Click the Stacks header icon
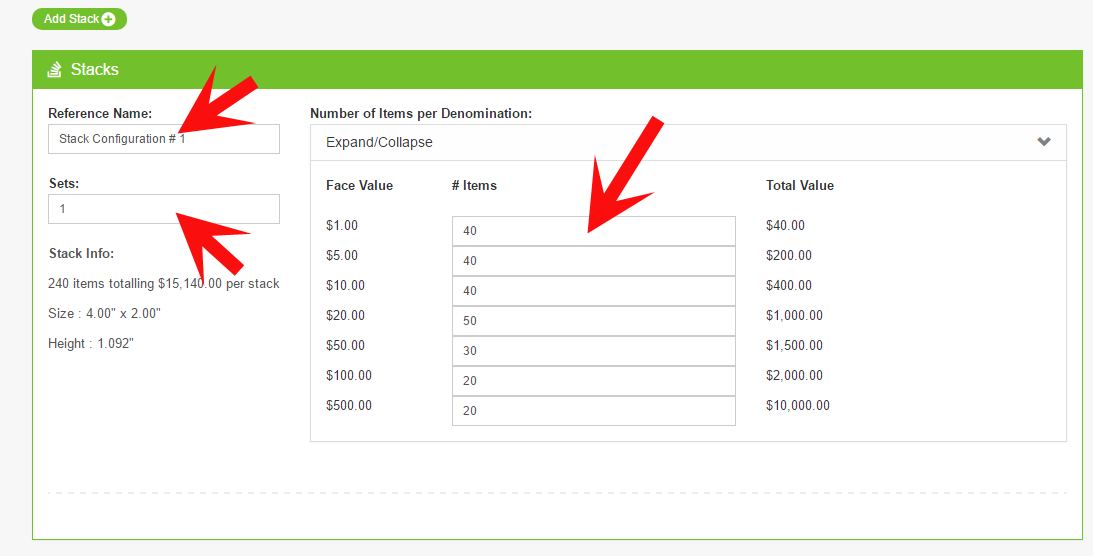Image resolution: width=1093 pixels, height=556 pixels. coord(54,70)
